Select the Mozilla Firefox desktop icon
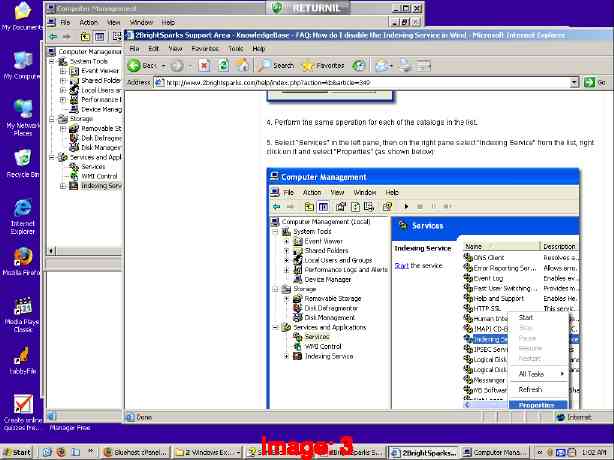 pos(22,261)
